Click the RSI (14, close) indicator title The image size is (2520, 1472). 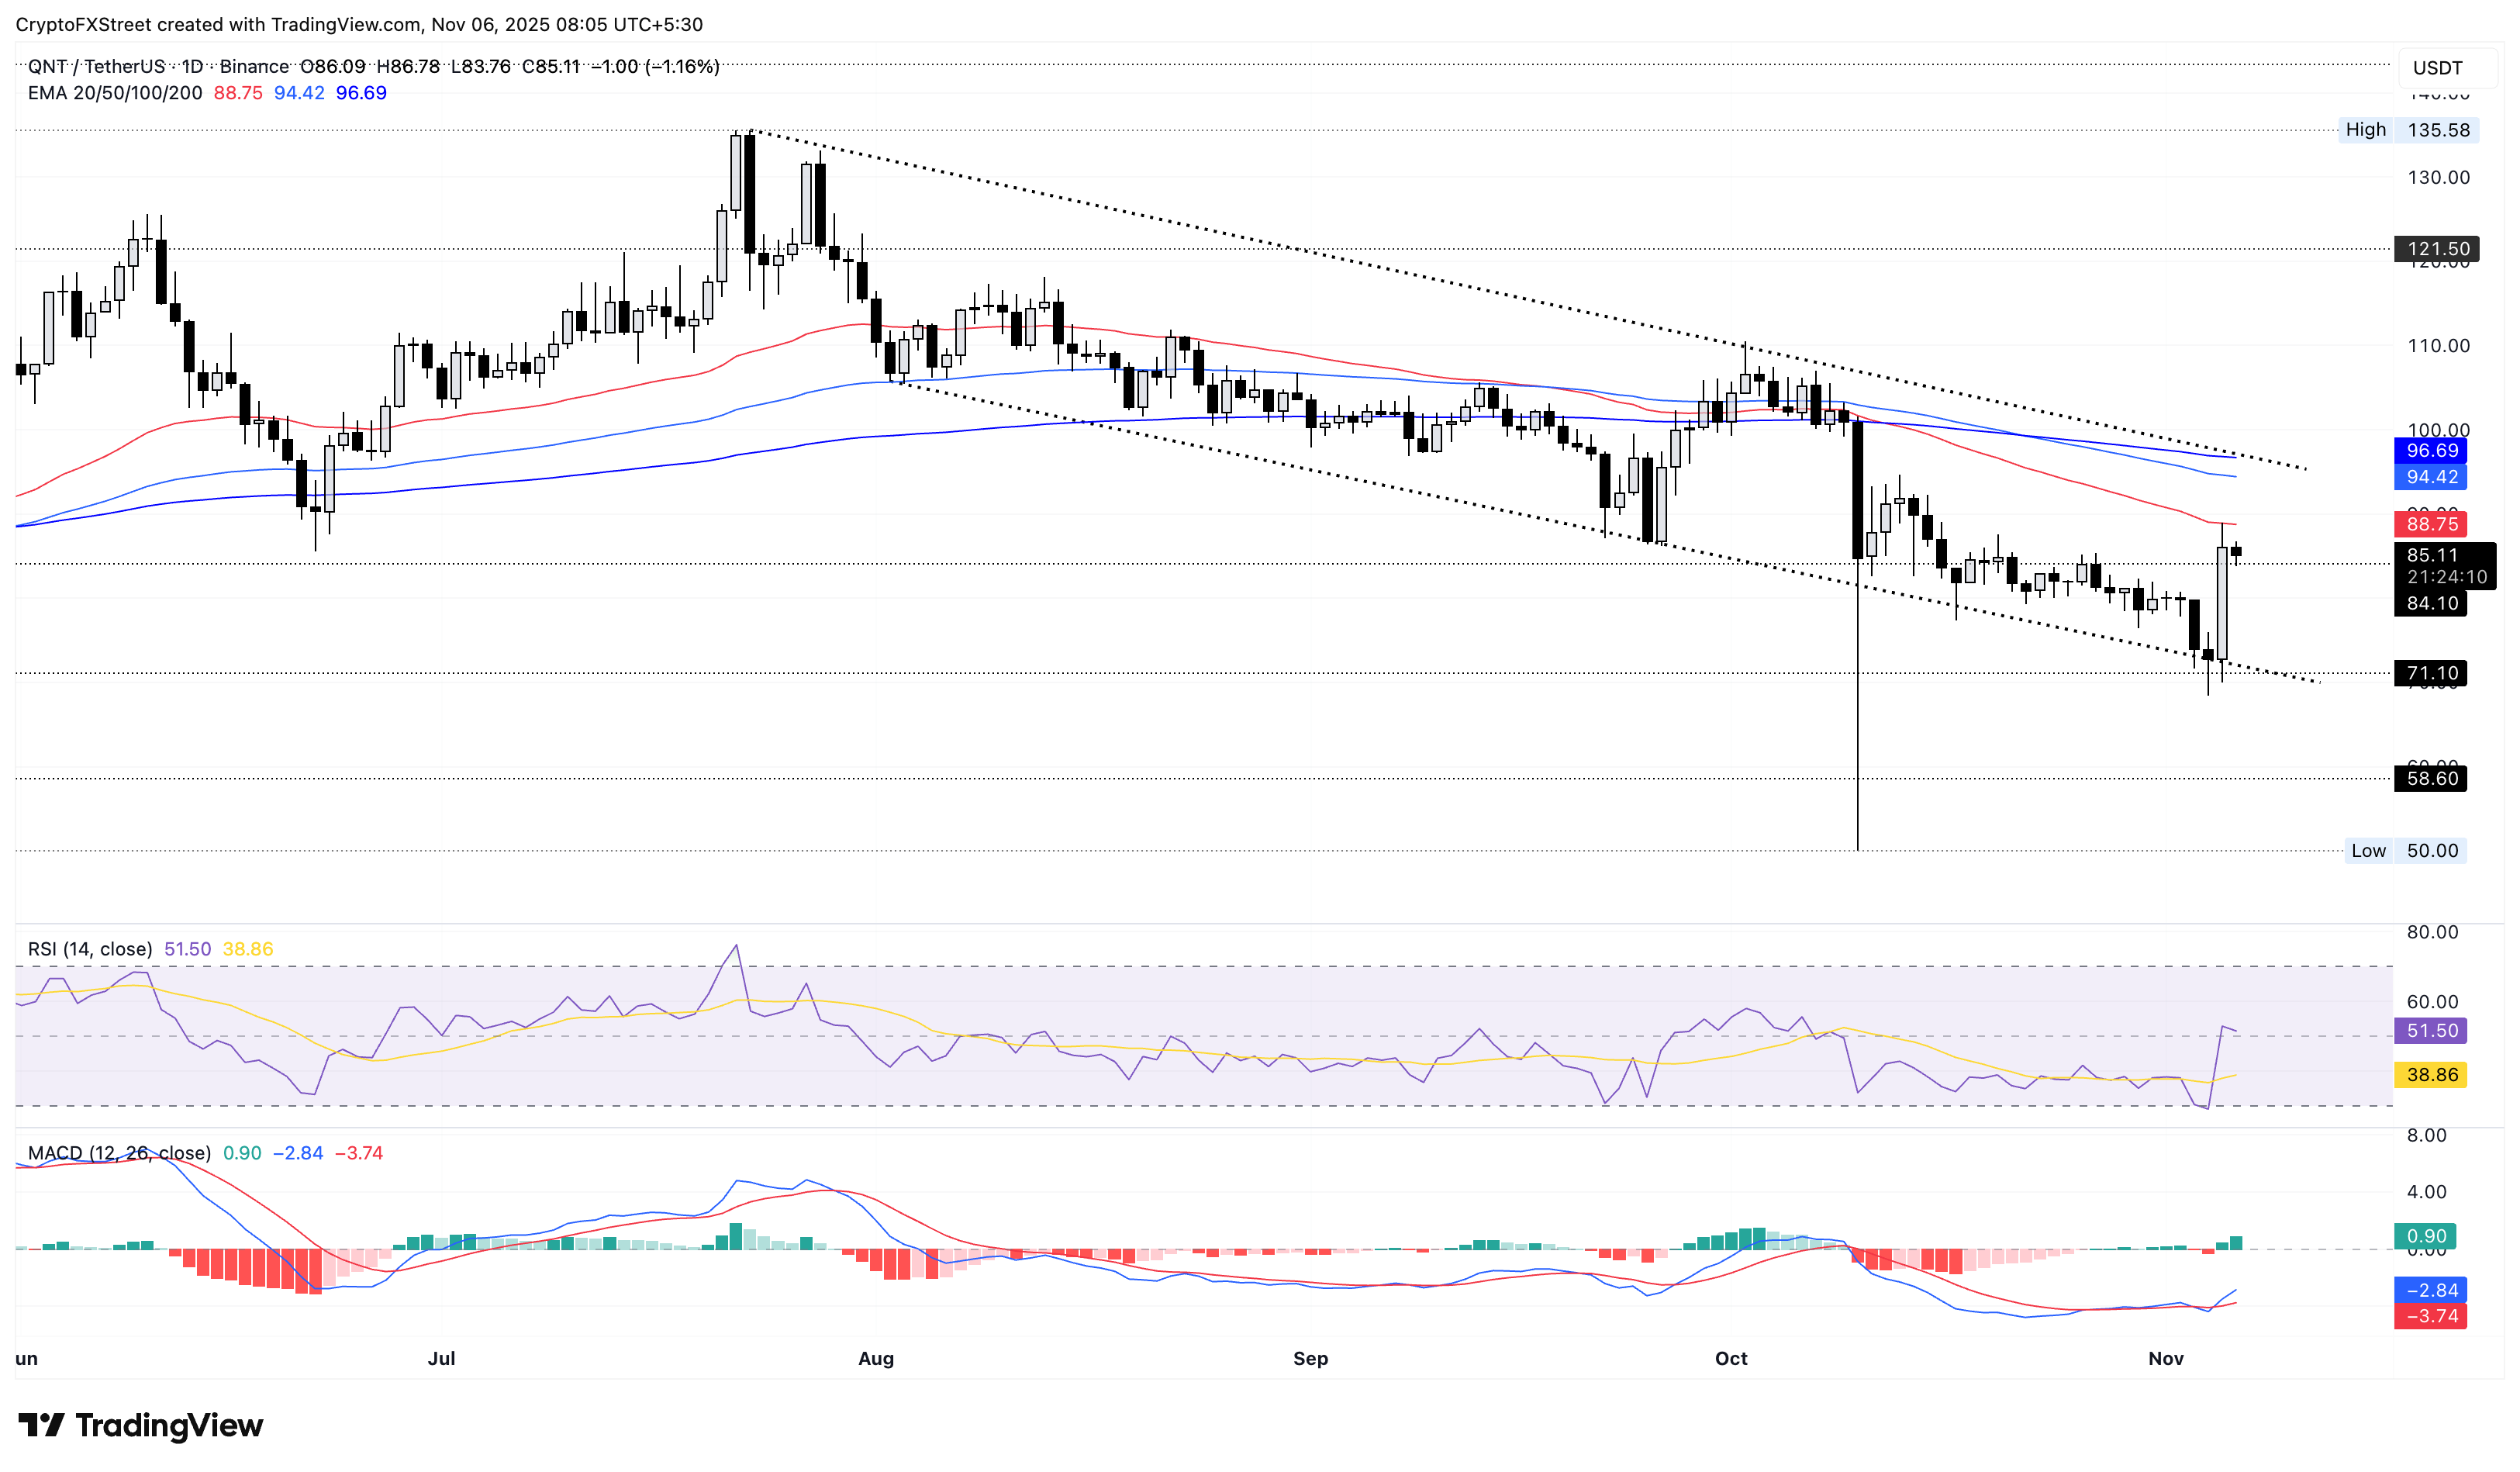coord(90,948)
